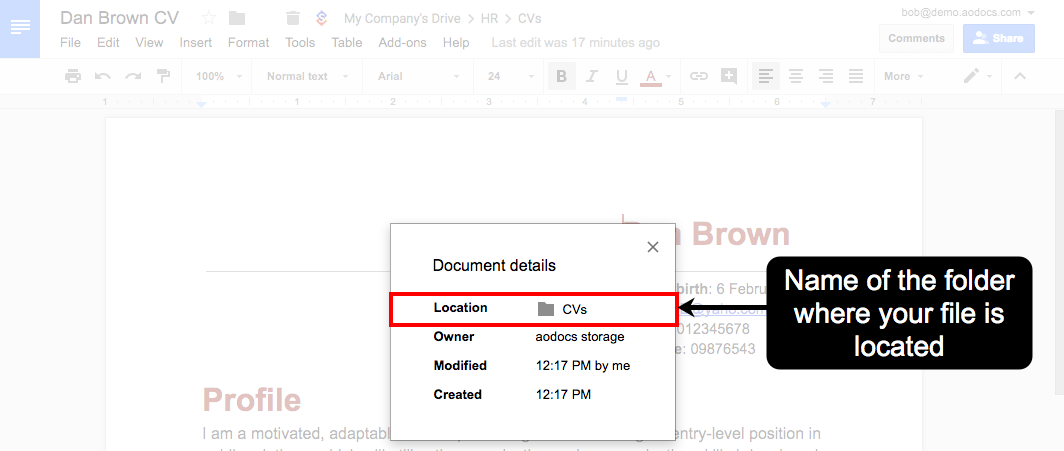Click the Comments button

(x=916, y=38)
